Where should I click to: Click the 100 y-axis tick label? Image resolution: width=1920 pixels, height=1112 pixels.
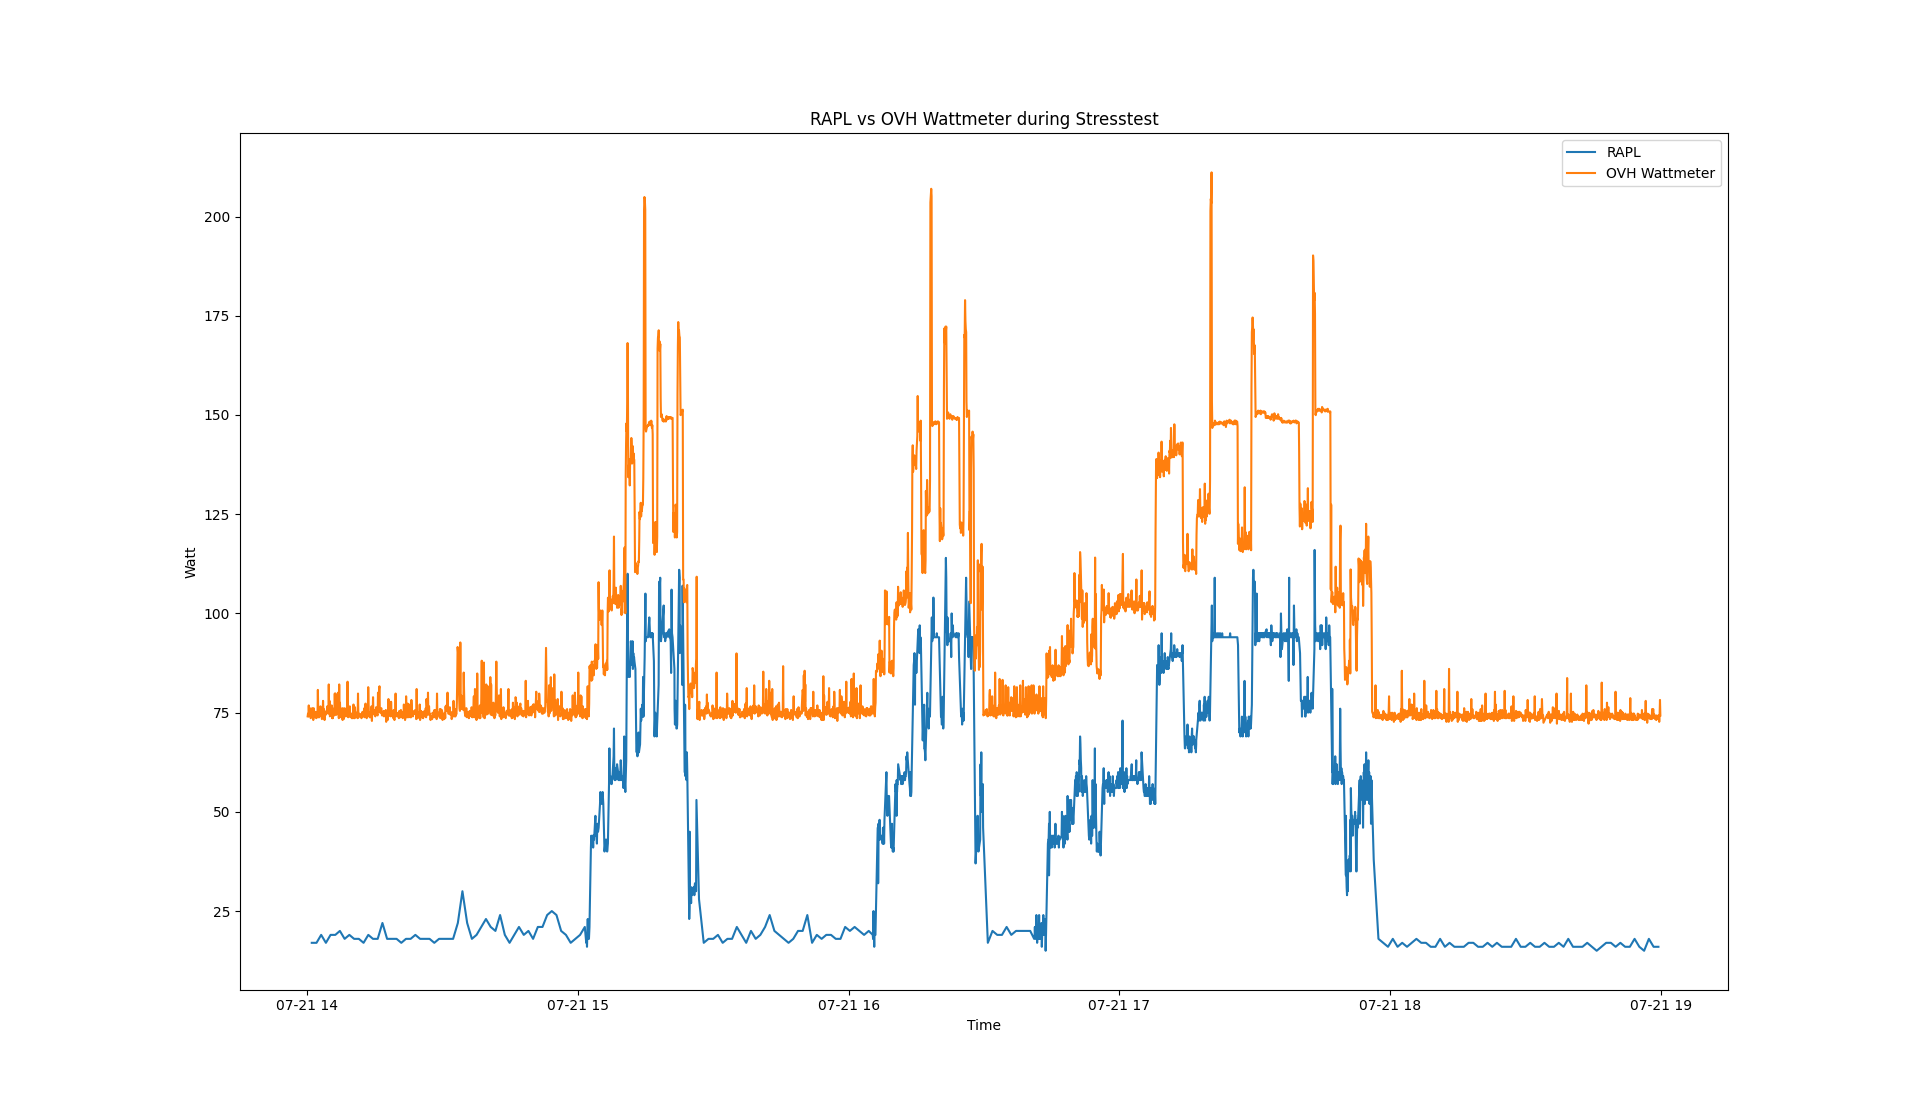216,614
